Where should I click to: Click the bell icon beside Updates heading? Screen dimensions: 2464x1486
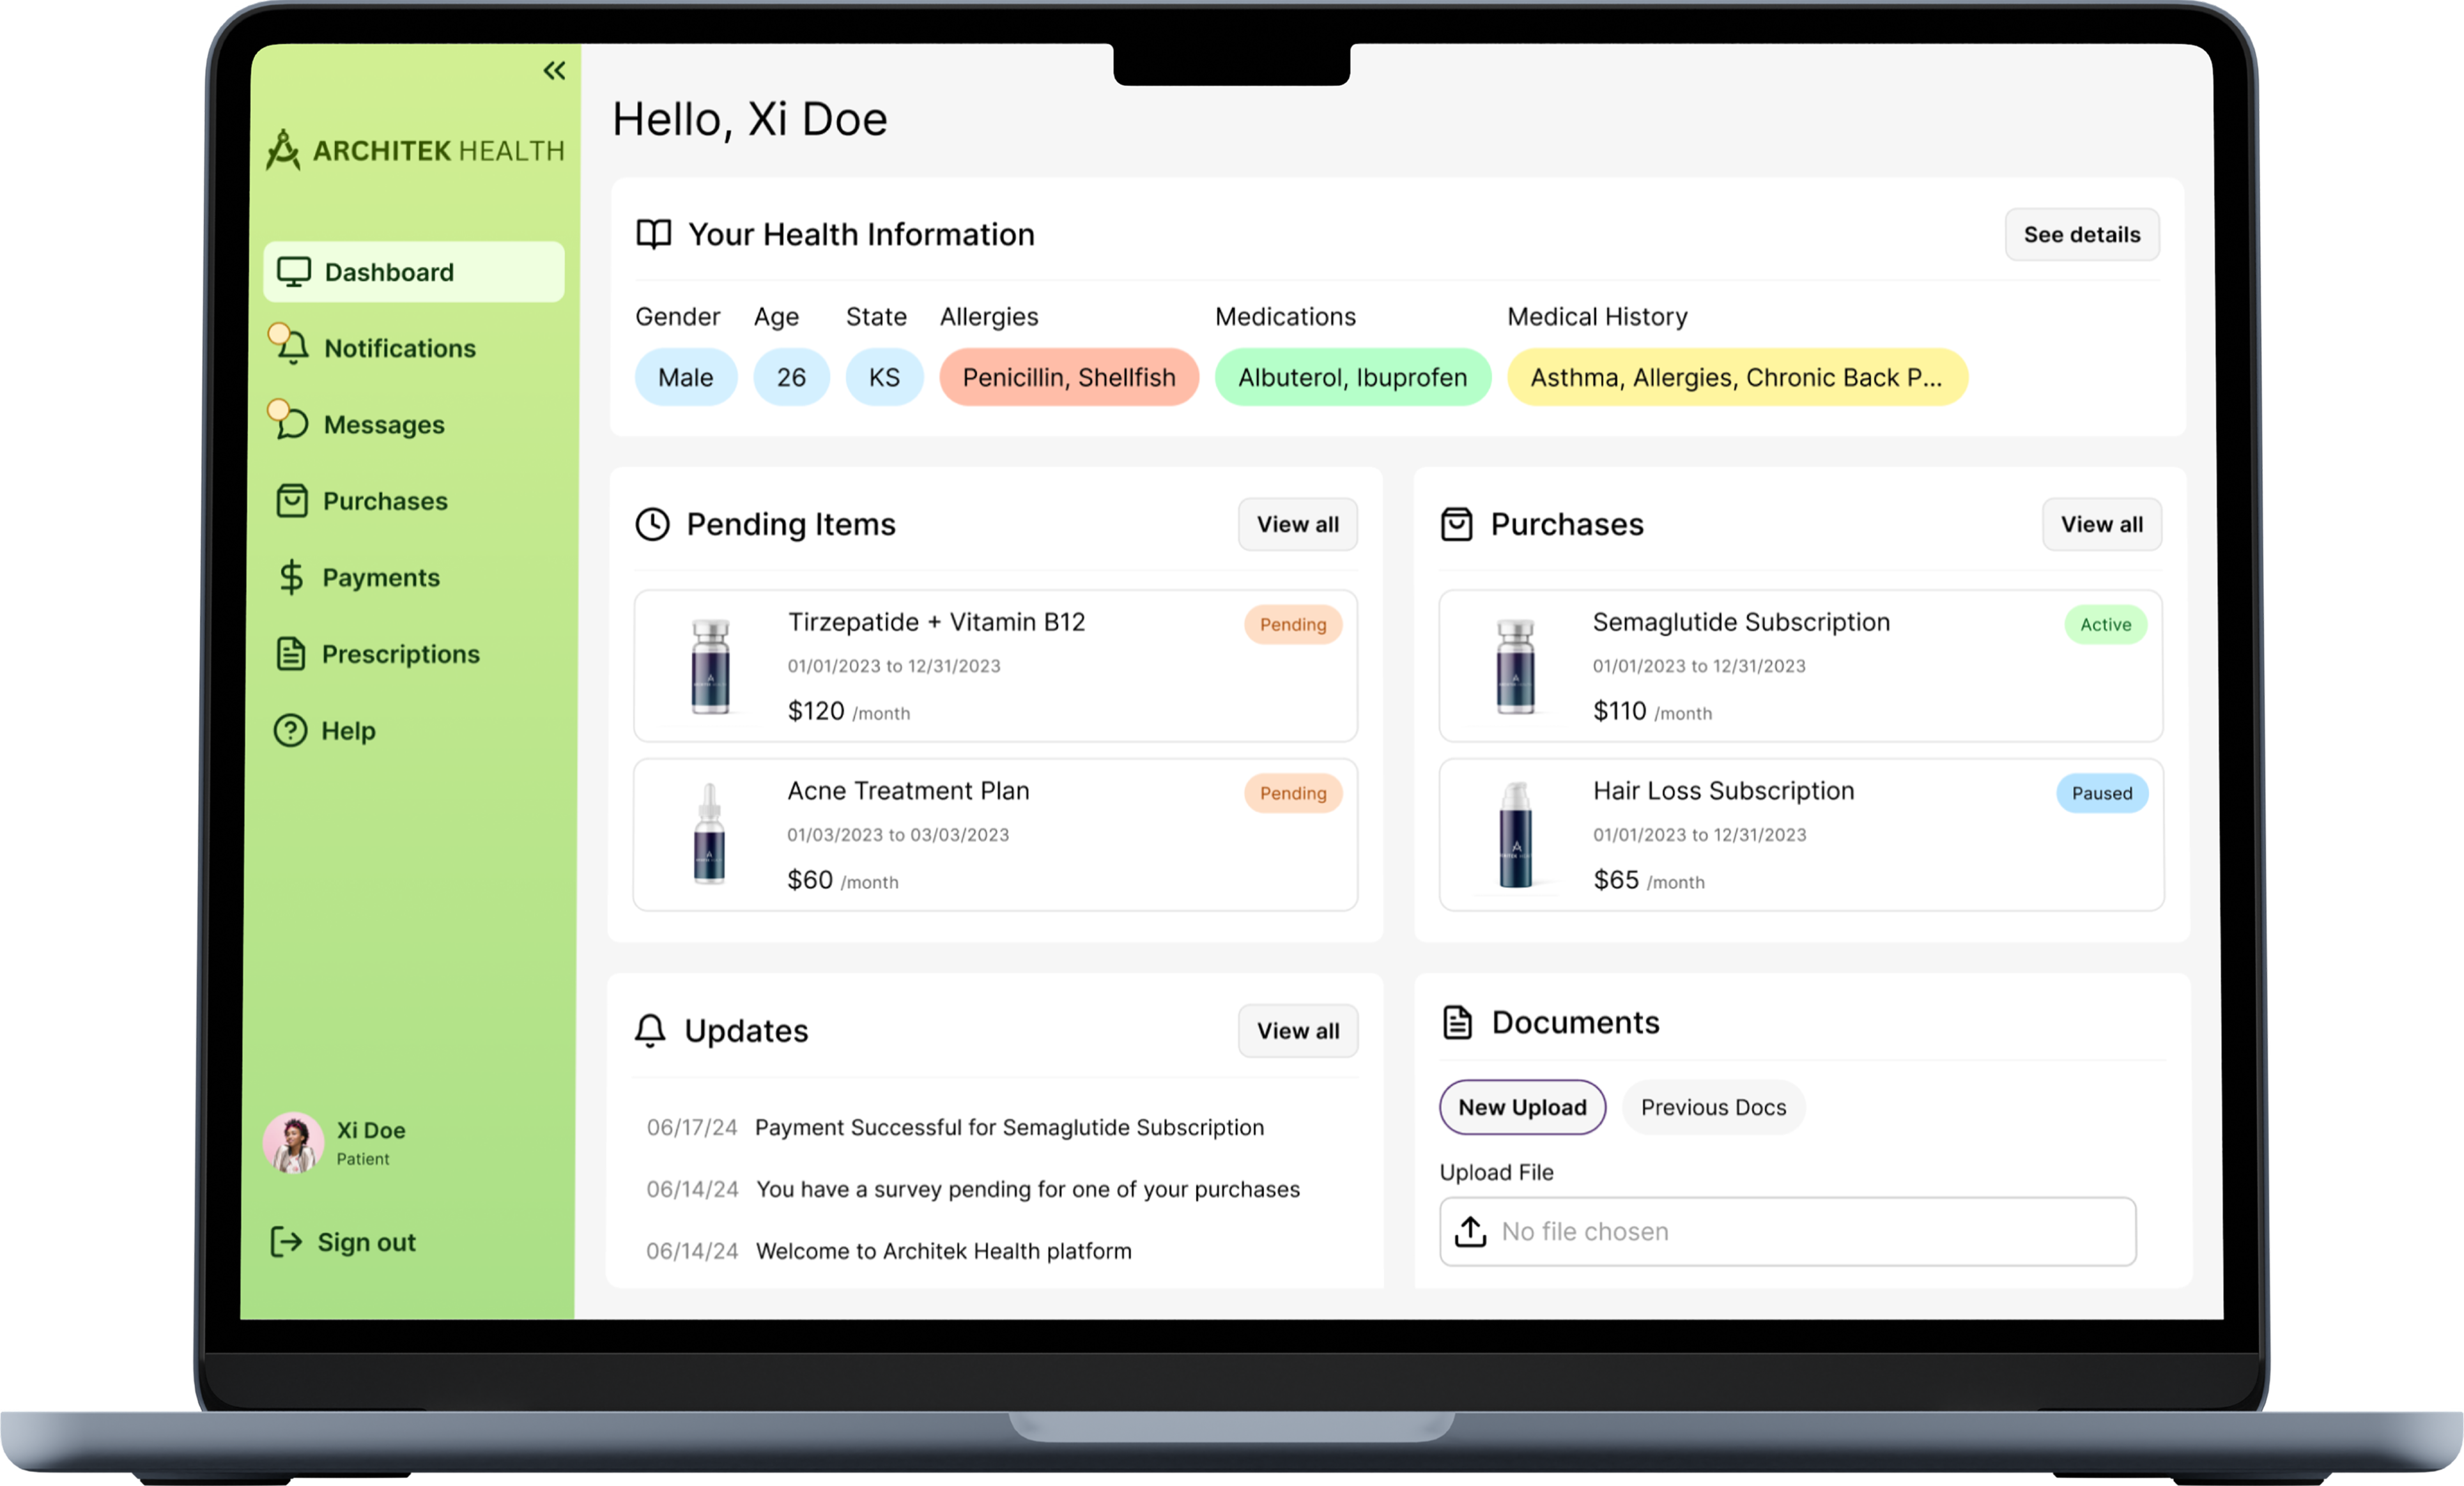click(650, 1030)
